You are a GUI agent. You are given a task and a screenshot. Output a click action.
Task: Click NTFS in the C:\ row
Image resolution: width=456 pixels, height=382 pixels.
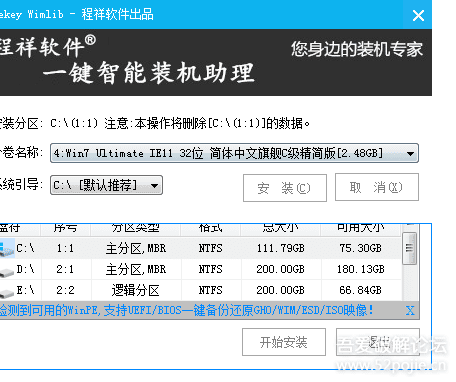(210, 248)
